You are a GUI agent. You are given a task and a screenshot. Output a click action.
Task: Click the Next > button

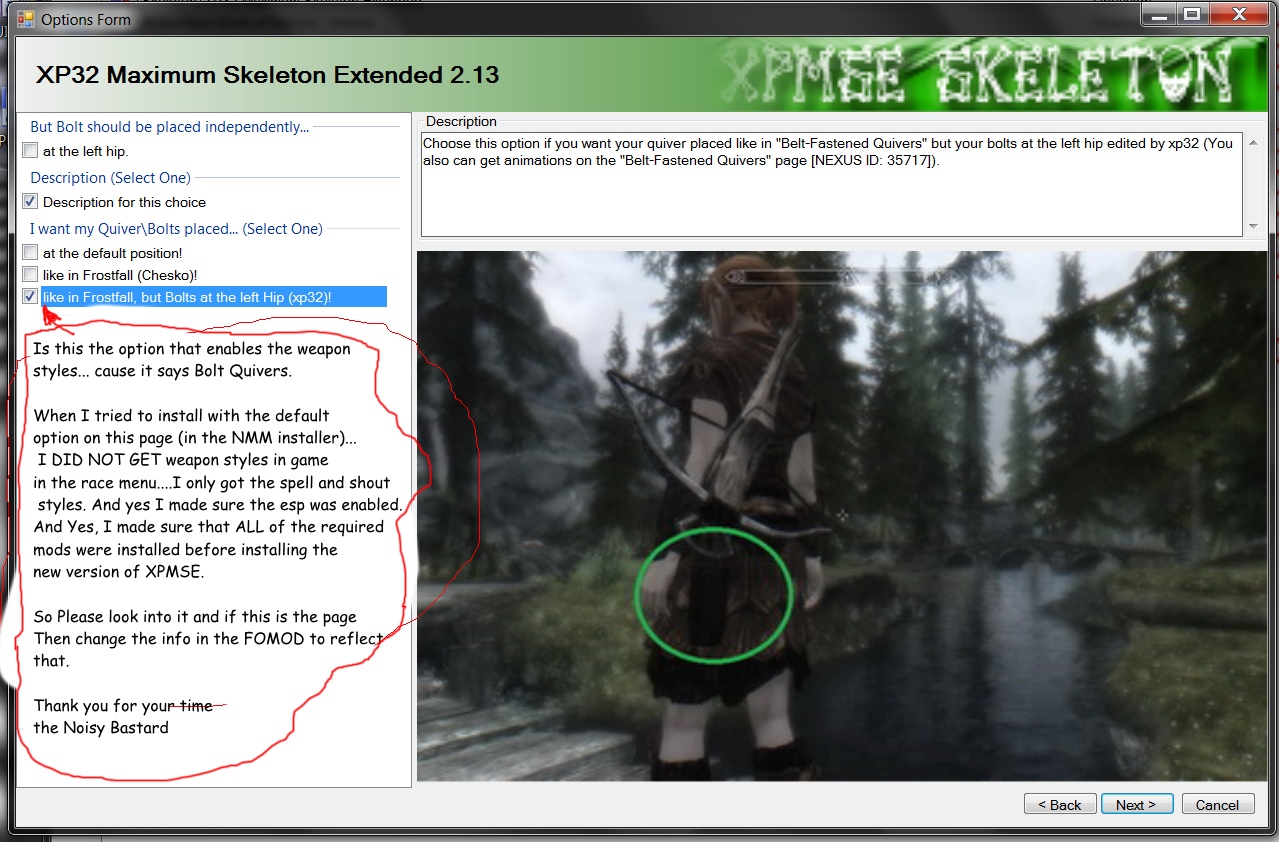[1136, 803]
